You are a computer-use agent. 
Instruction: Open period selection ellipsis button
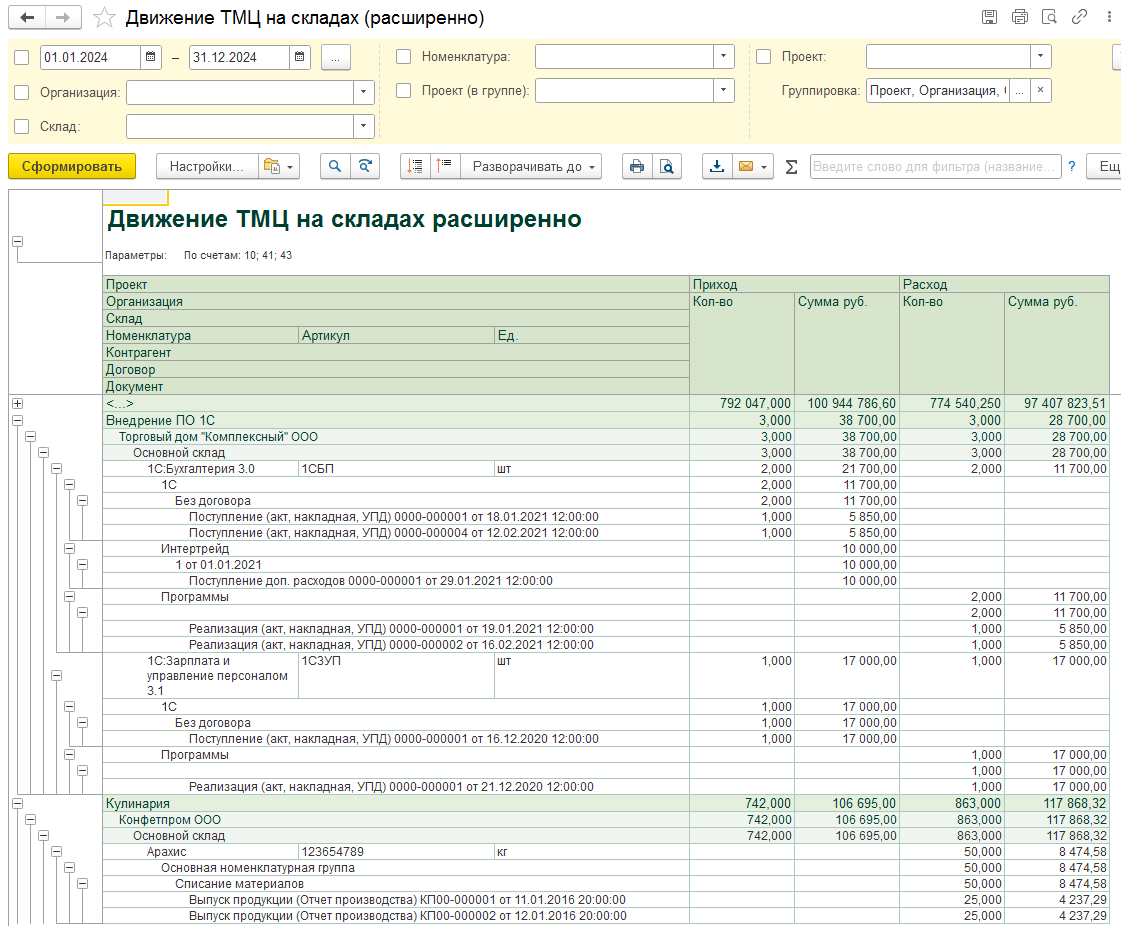pyautogui.click(x=335, y=57)
